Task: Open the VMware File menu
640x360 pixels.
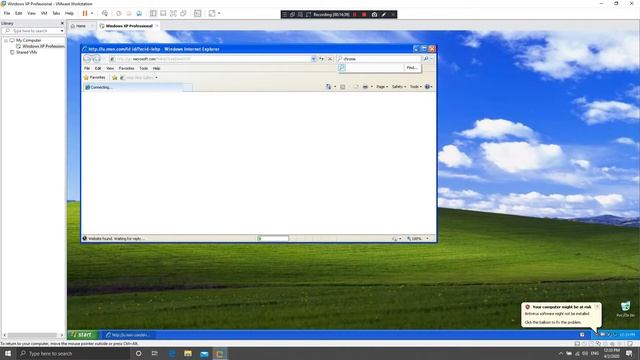Action: point(7,13)
